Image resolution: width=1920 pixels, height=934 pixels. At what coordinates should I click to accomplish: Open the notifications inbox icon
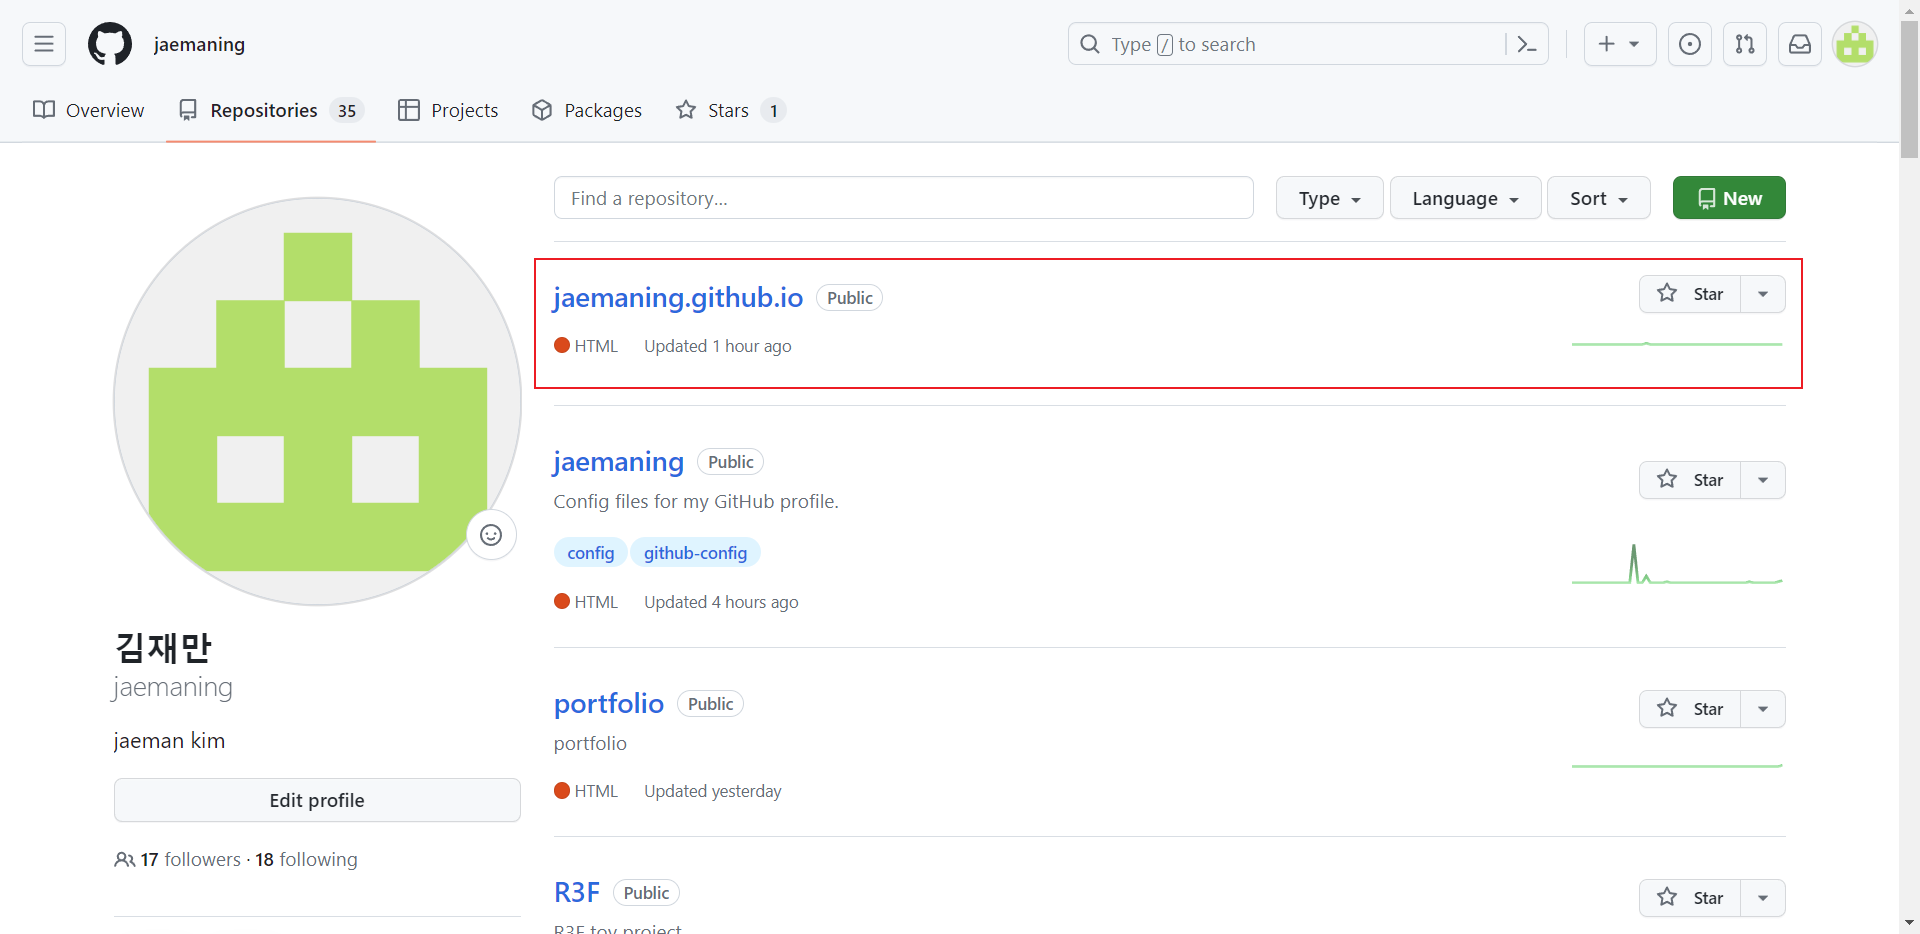pyautogui.click(x=1800, y=44)
